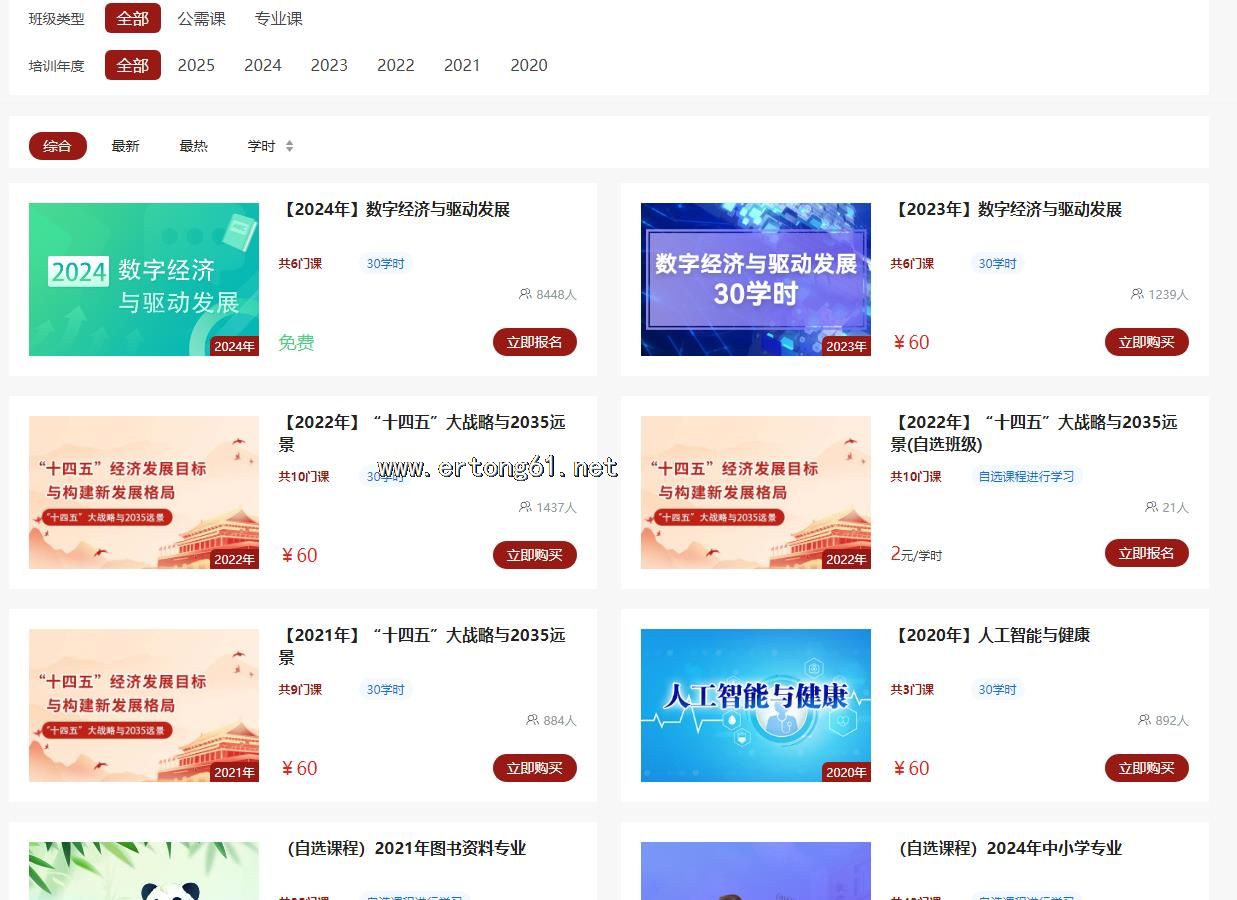The image size is (1237, 900).
Task: Click 自选课程进行学习 tag on 2022 course
Action: [x=1026, y=477]
